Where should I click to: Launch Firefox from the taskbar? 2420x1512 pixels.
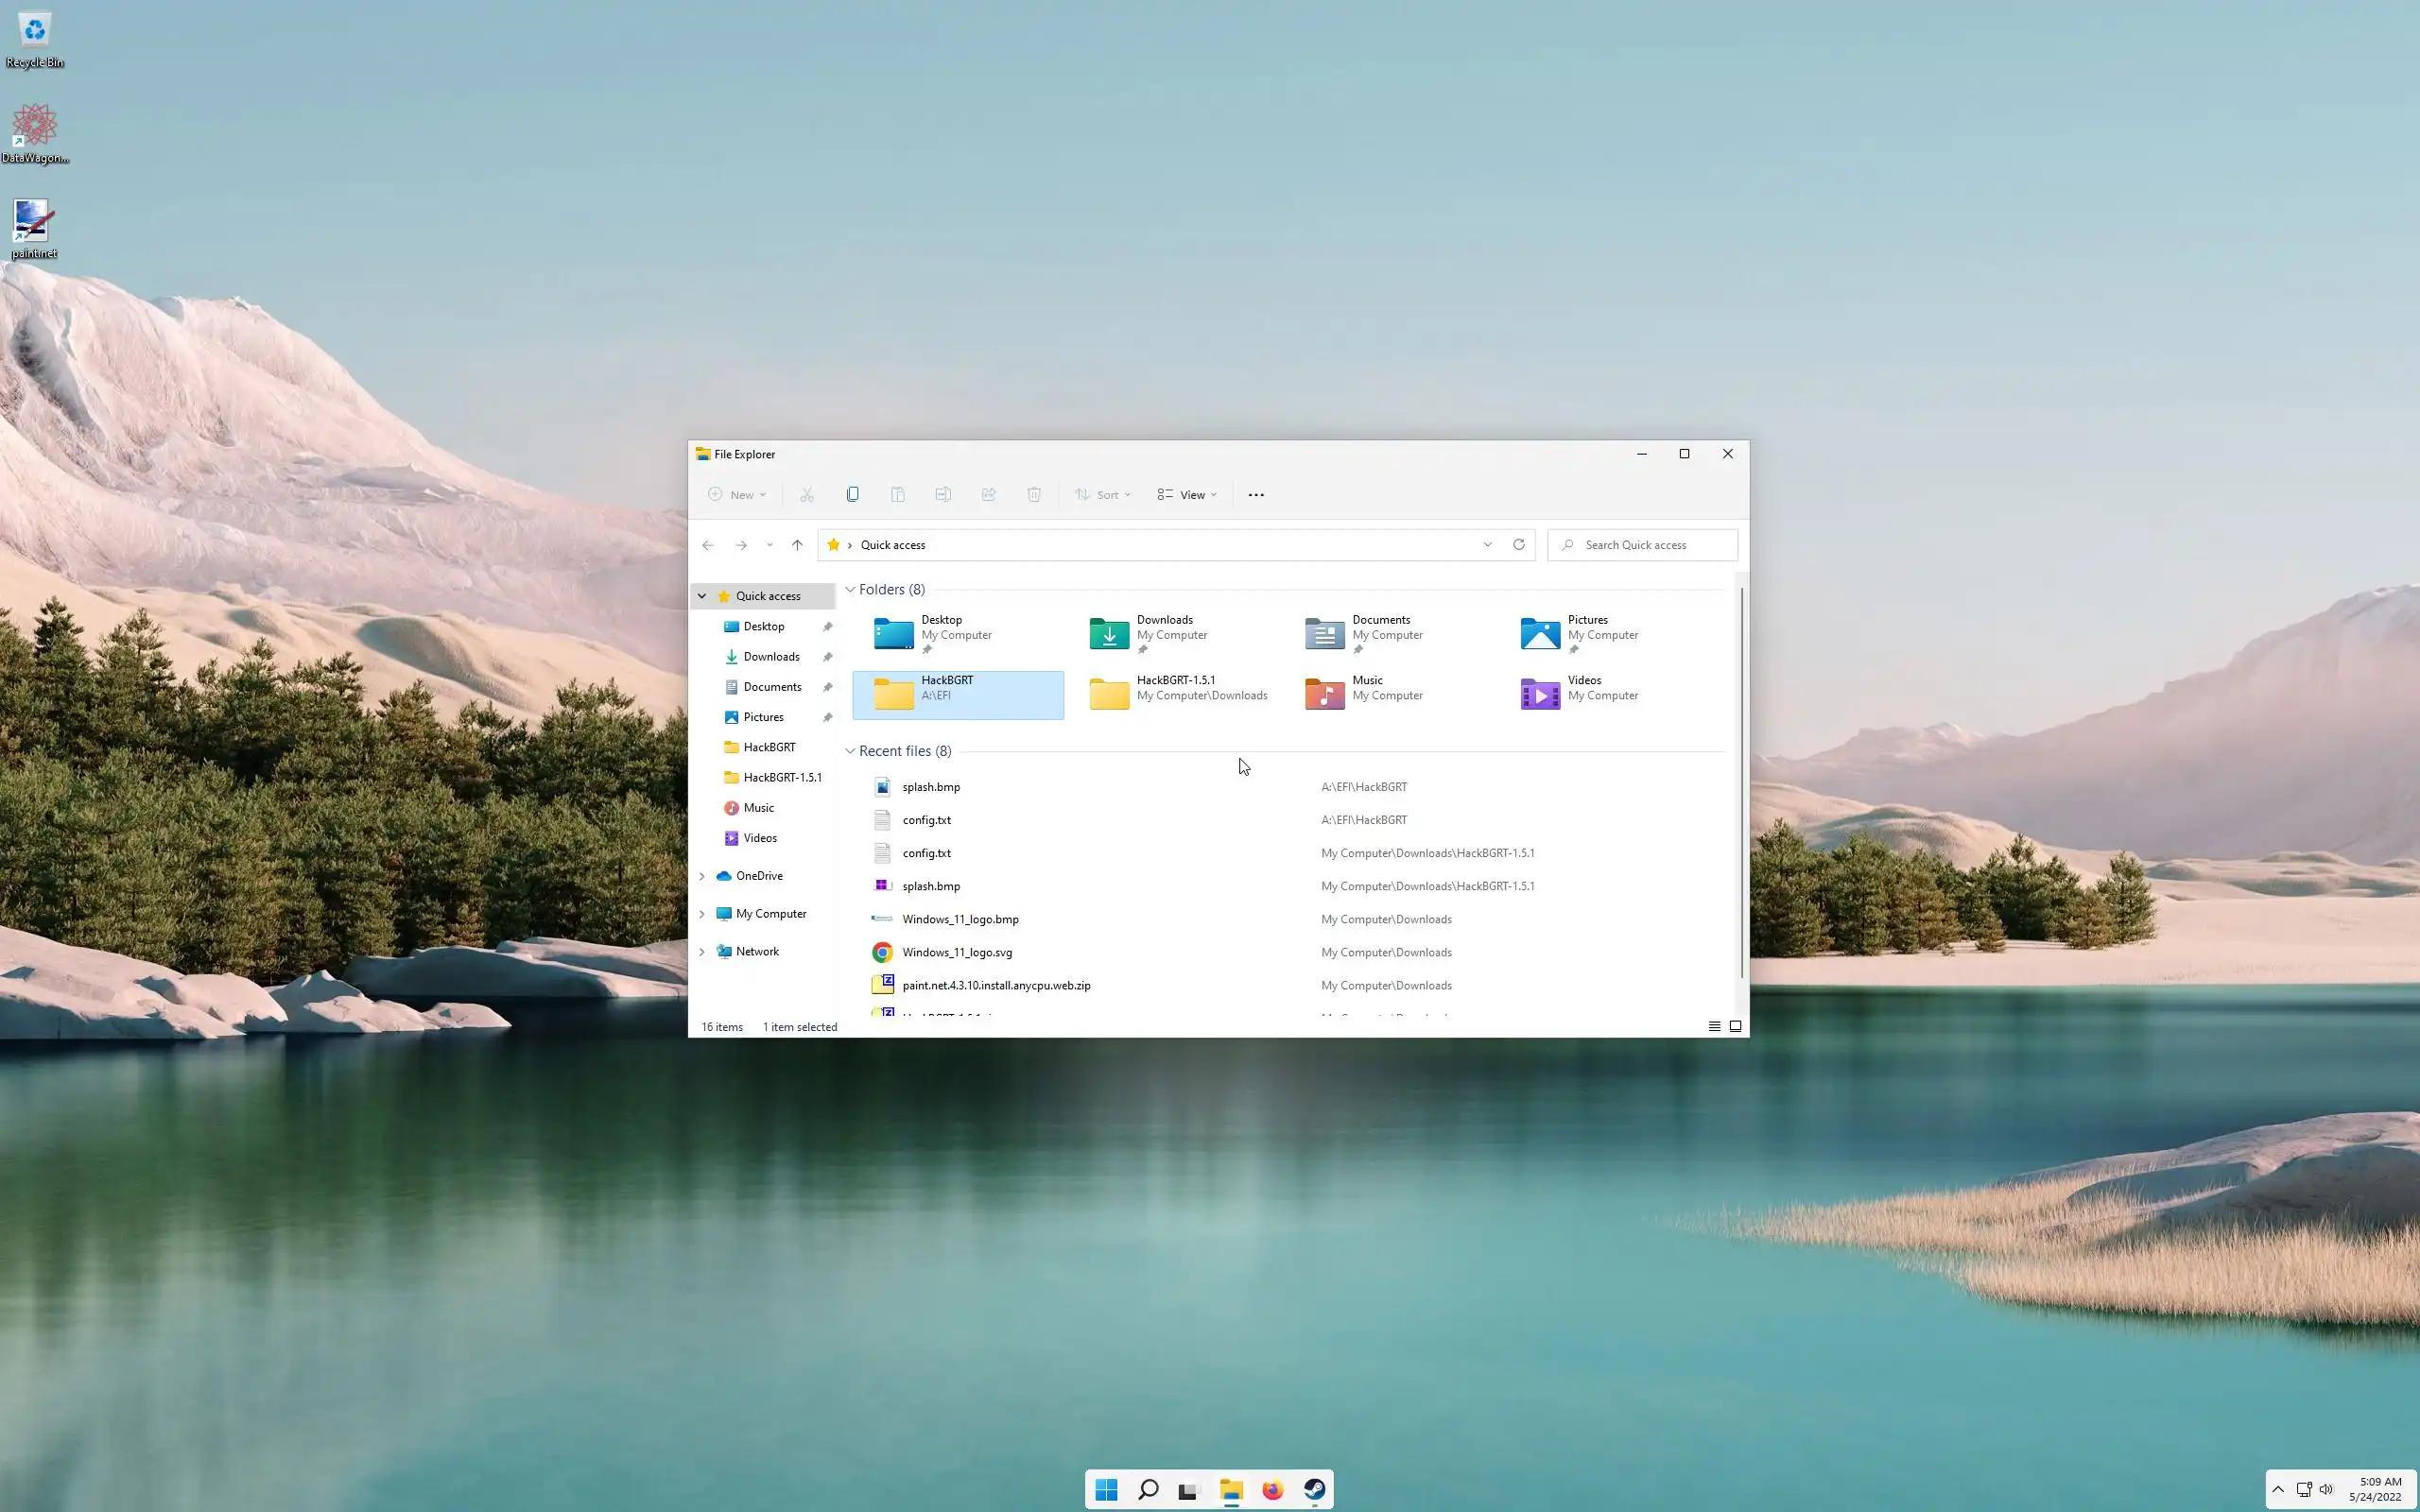[x=1272, y=1490]
